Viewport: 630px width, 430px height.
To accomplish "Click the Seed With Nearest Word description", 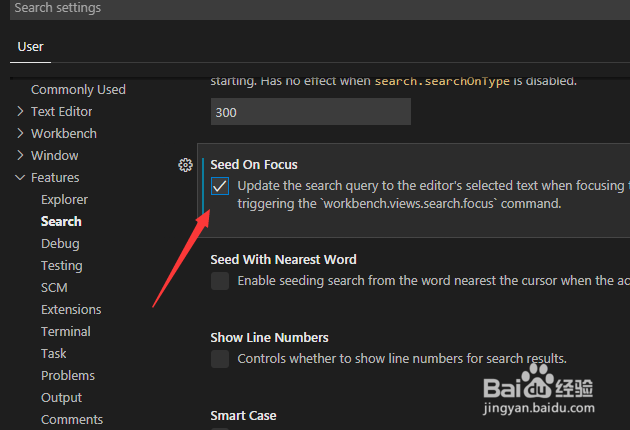I will click(x=434, y=281).
